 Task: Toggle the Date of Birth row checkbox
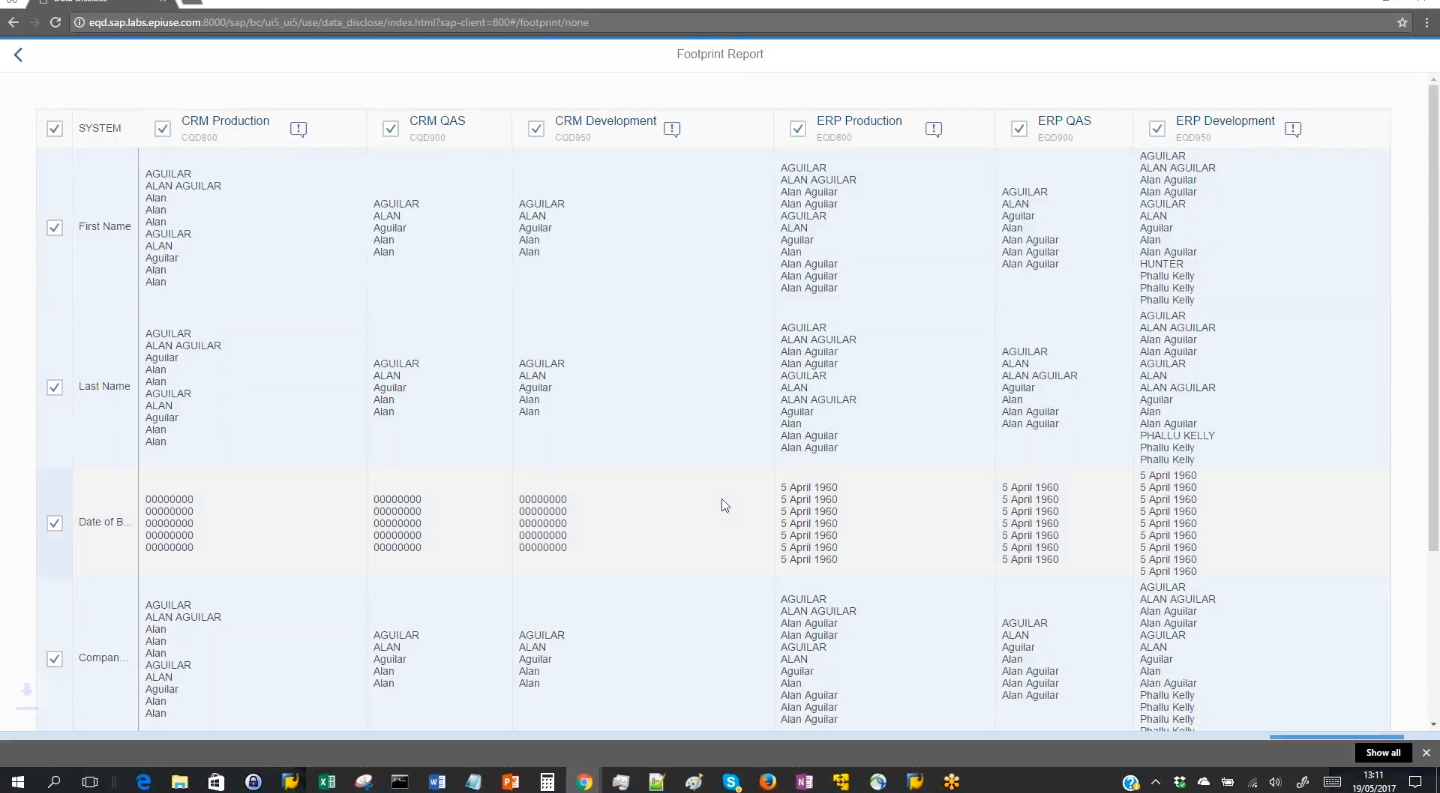click(x=55, y=523)
